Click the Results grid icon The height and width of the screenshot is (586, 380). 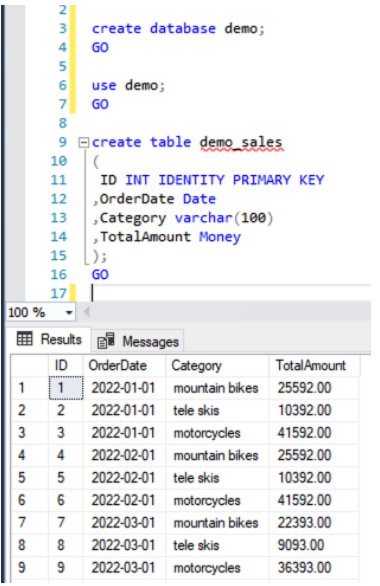pyautogui.click(x=25, y=339)
